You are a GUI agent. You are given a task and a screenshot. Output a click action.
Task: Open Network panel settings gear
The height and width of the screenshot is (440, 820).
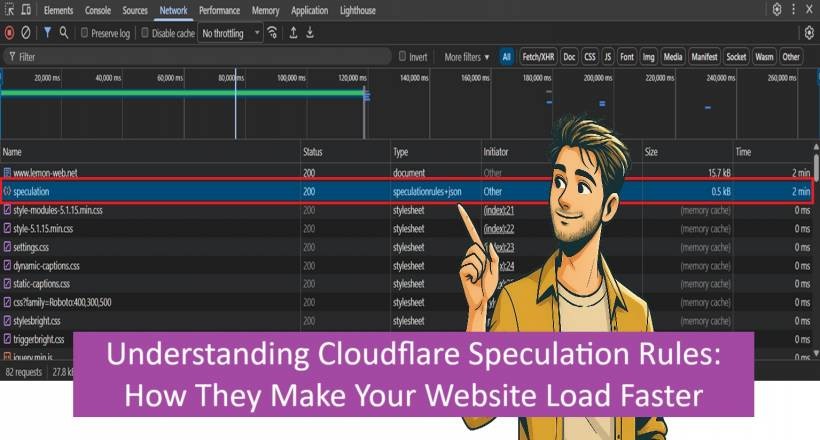[x=809, y=33]
